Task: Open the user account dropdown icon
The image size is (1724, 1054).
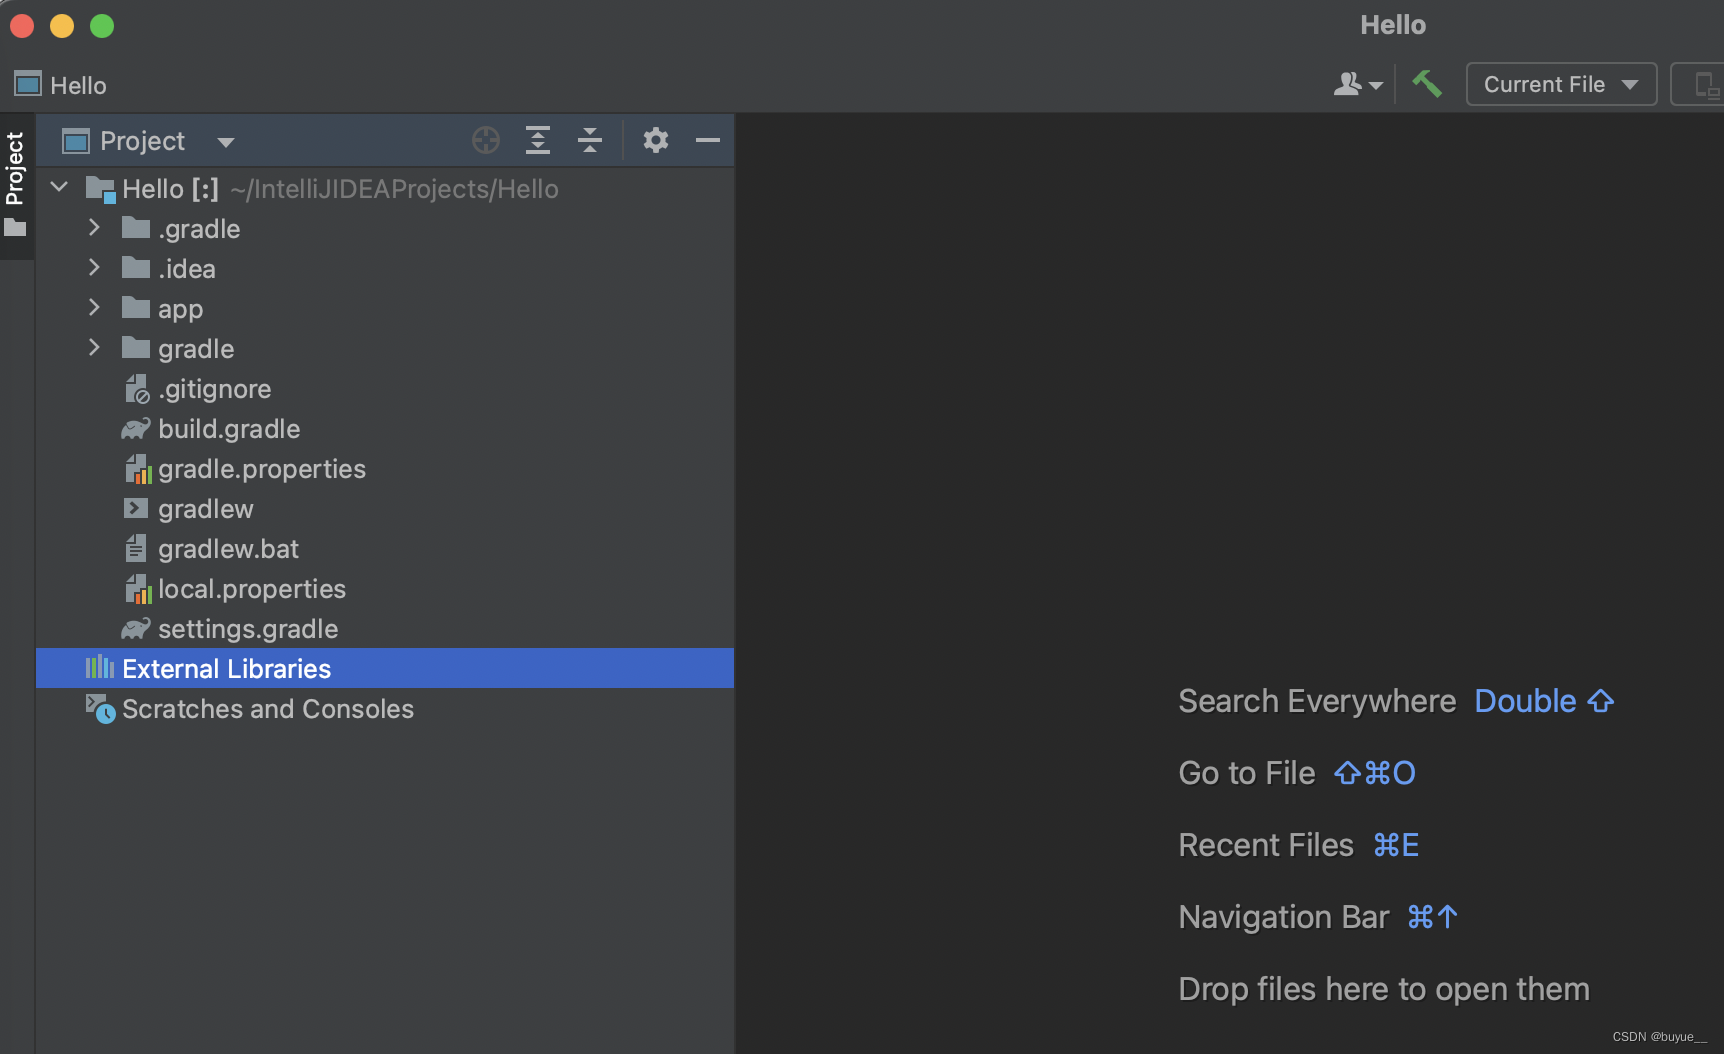Action: click(1358, 84)
